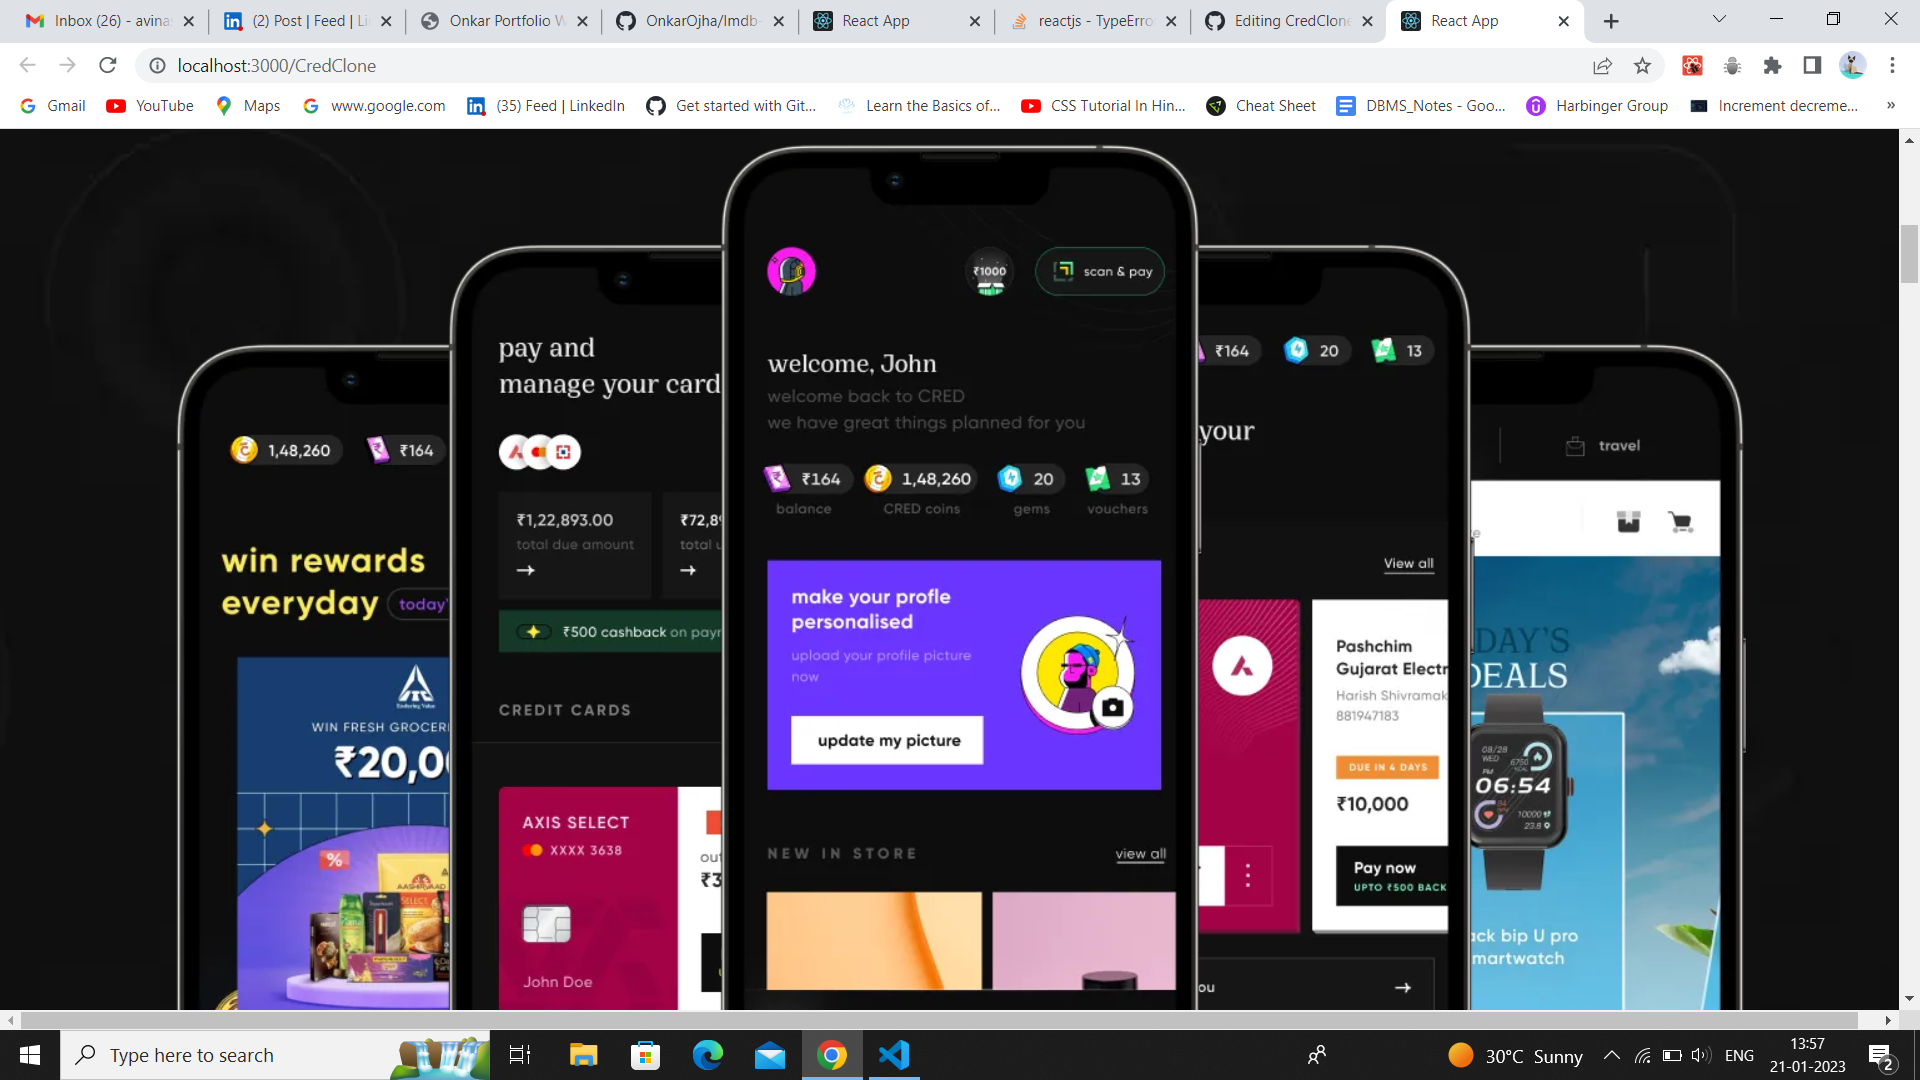Bookmark this page with star icon
Viewport: 1920px width, 1080px height.
[x=1642, y=66]
